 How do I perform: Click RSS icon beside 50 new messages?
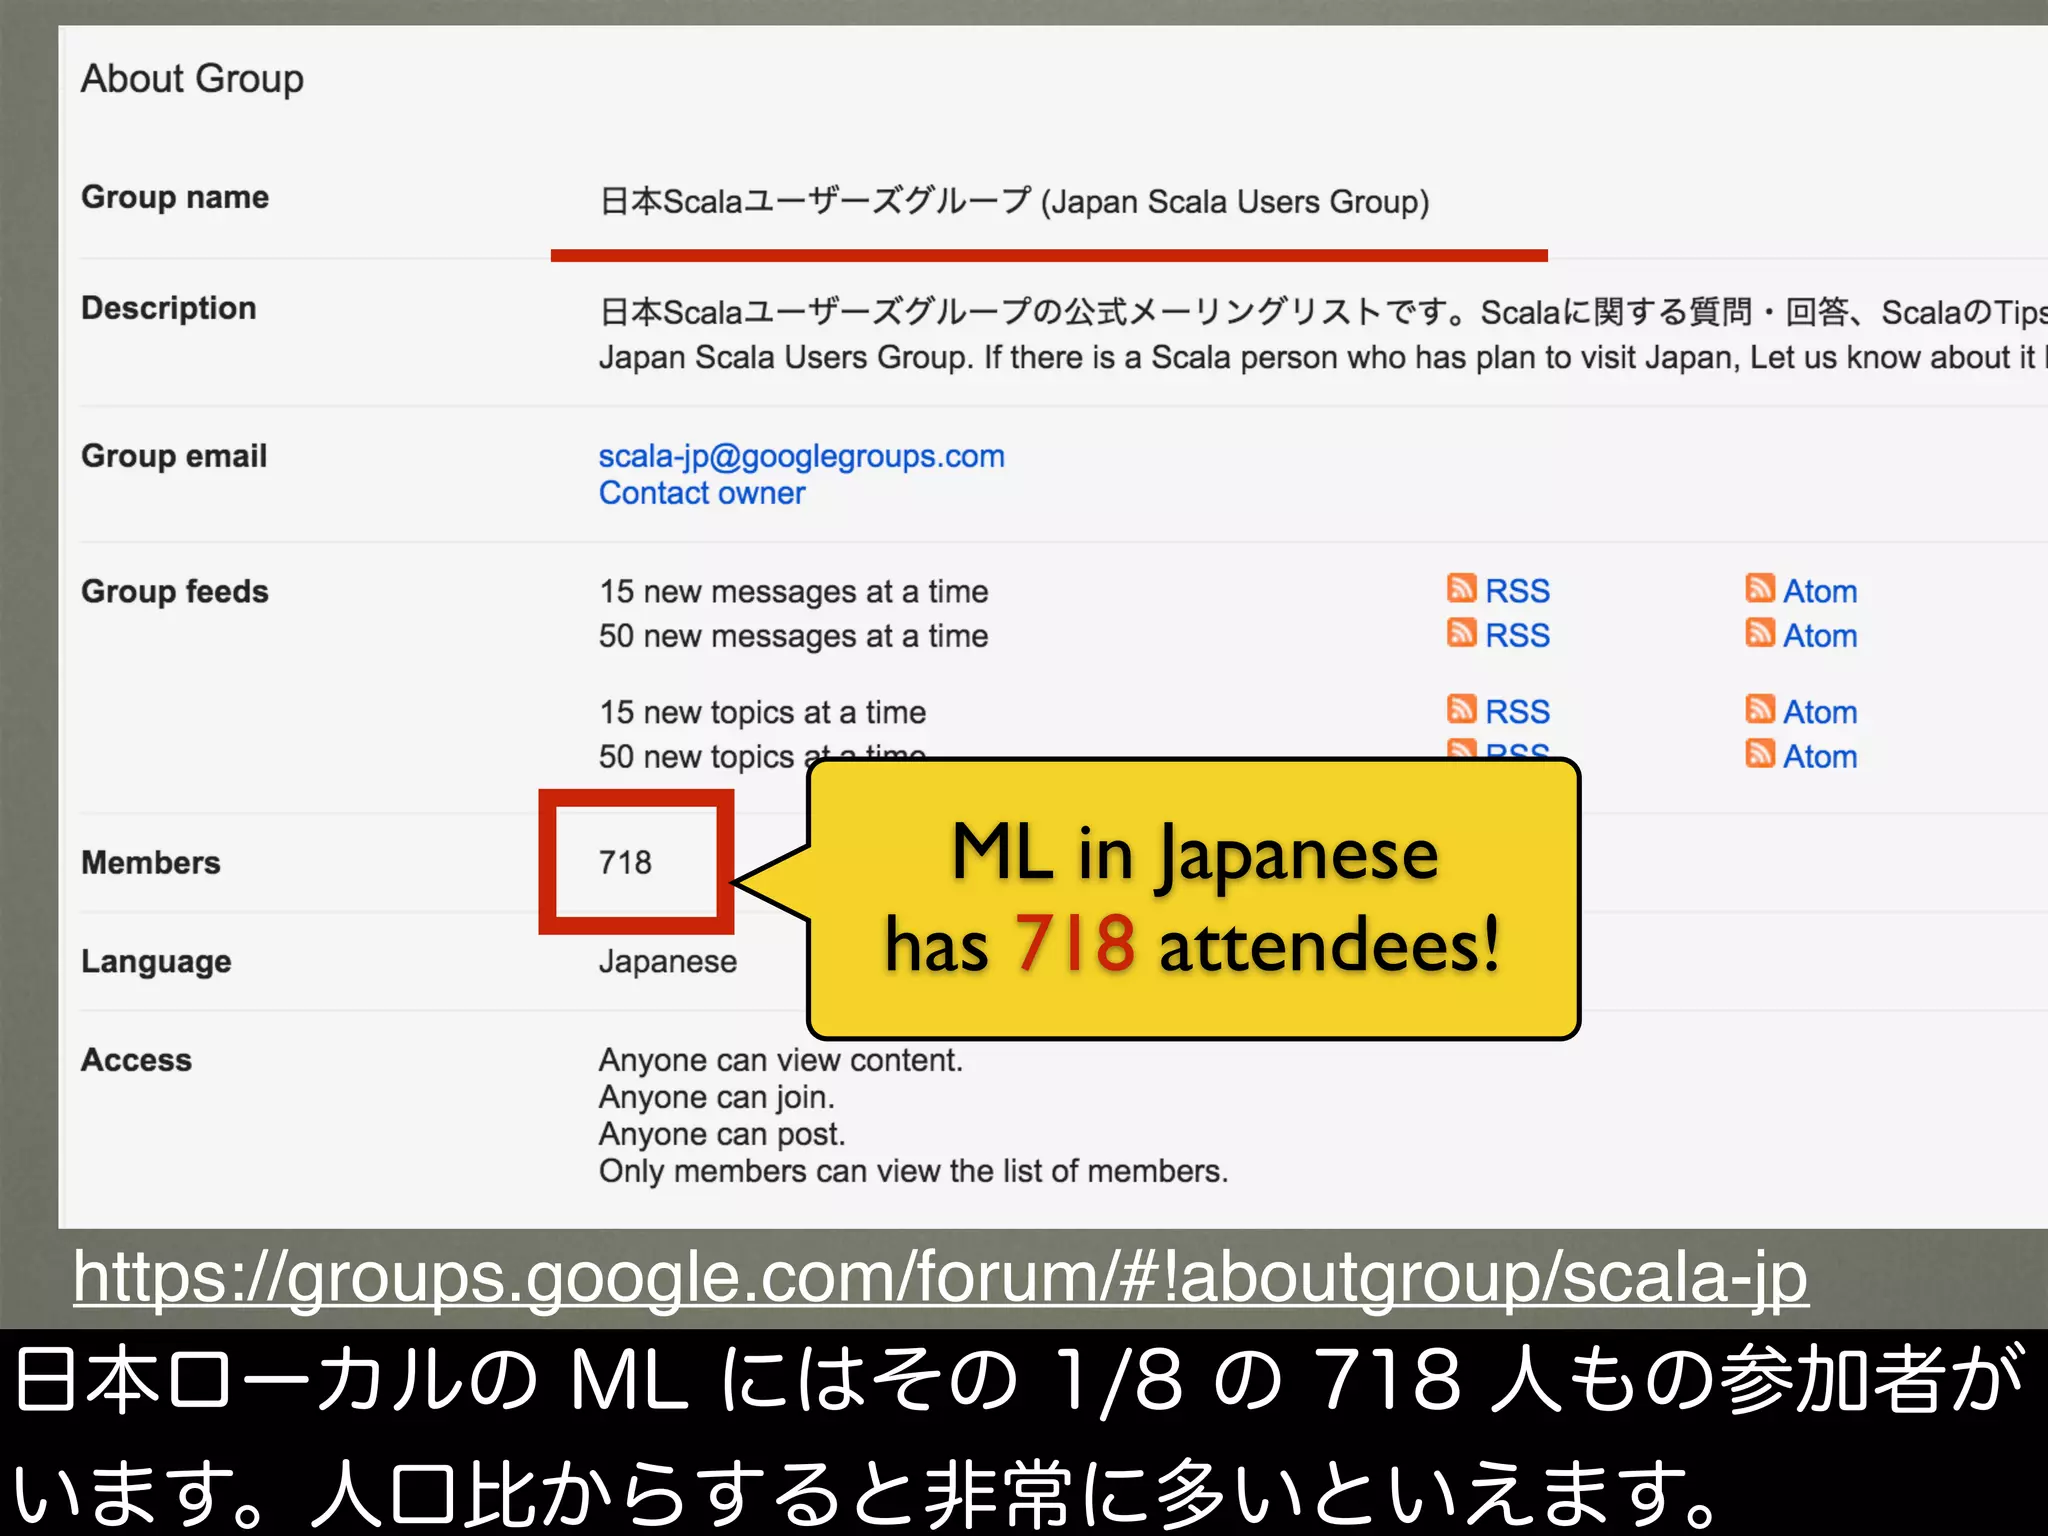click(1462, 632)
